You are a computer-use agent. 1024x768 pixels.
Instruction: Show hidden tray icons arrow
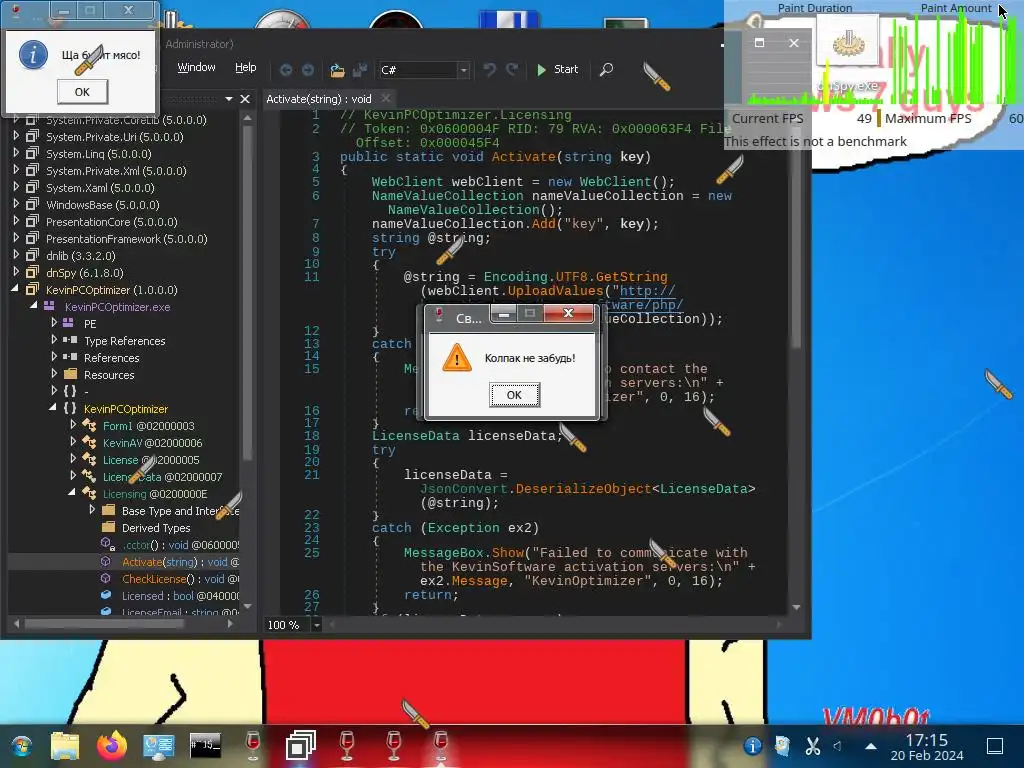[x=871, y=745]
